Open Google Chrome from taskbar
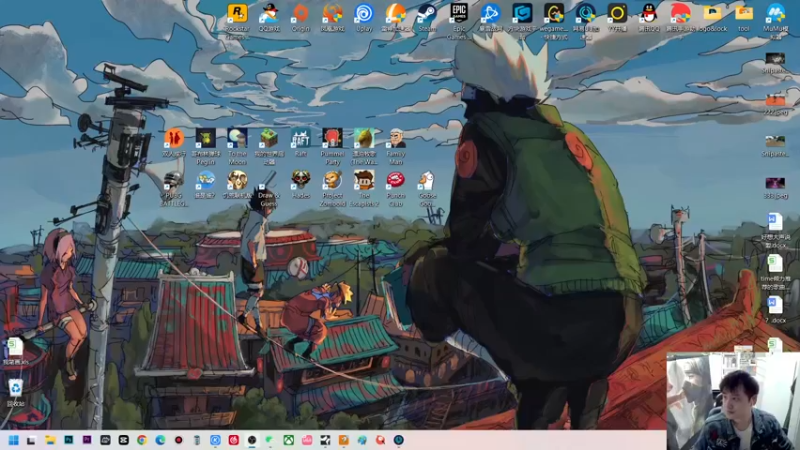Image resolution: width=800 pixels, height=450 pixels. click(x=142, y=440)
